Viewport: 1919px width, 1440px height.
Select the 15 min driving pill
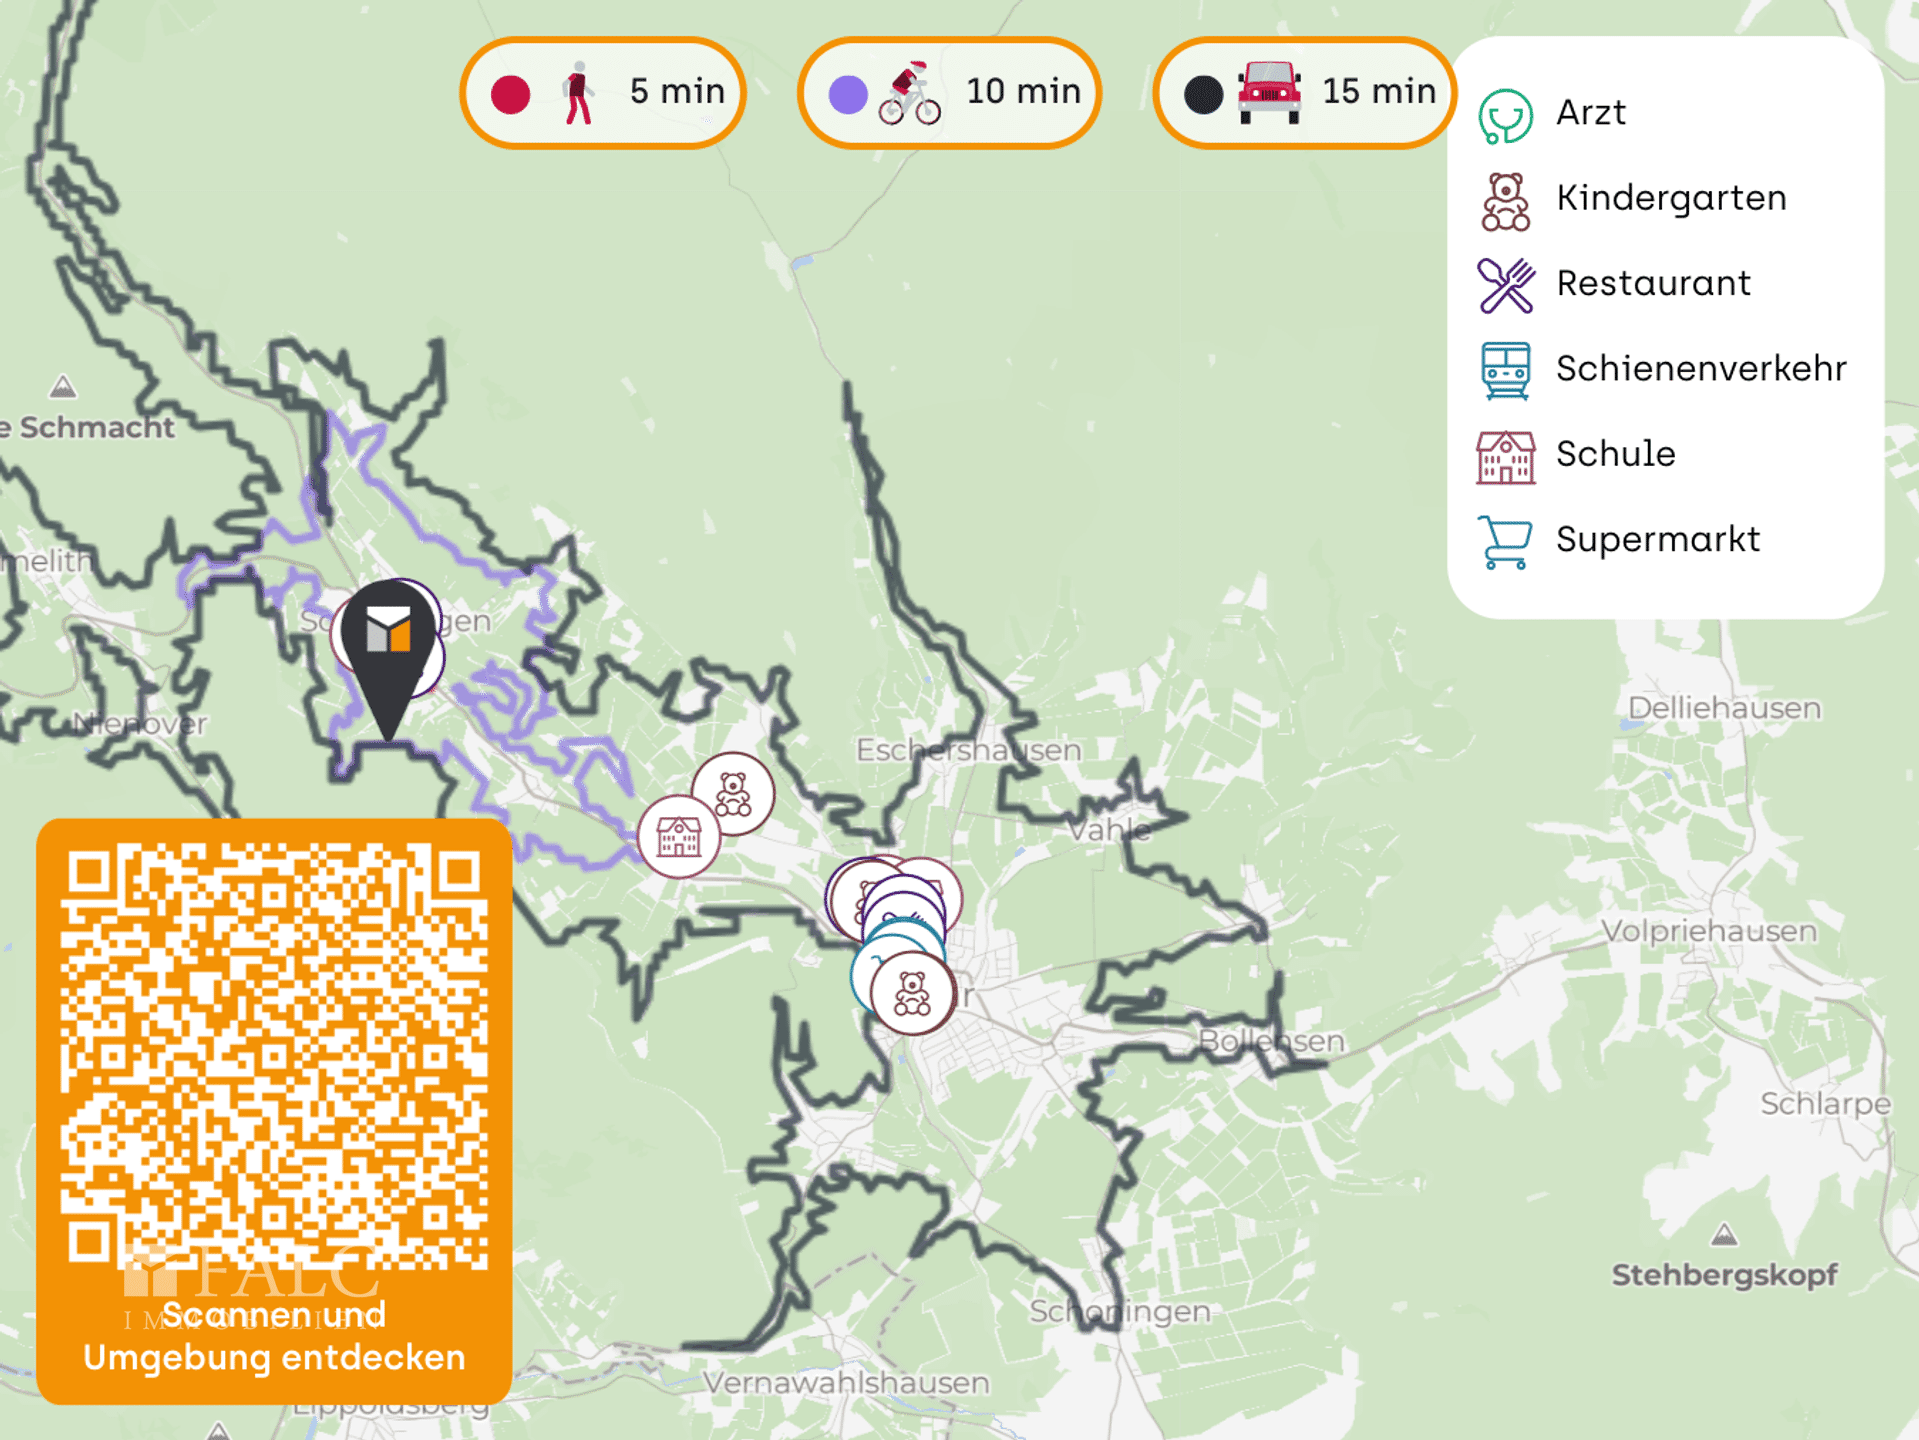pos(1304,93)
